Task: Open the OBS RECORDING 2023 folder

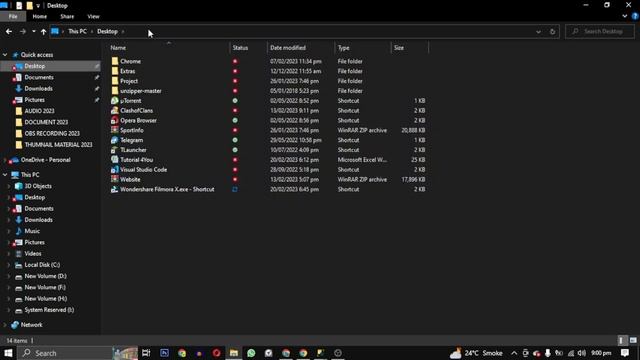Action: pyautogui.click(x=52, y=133)
